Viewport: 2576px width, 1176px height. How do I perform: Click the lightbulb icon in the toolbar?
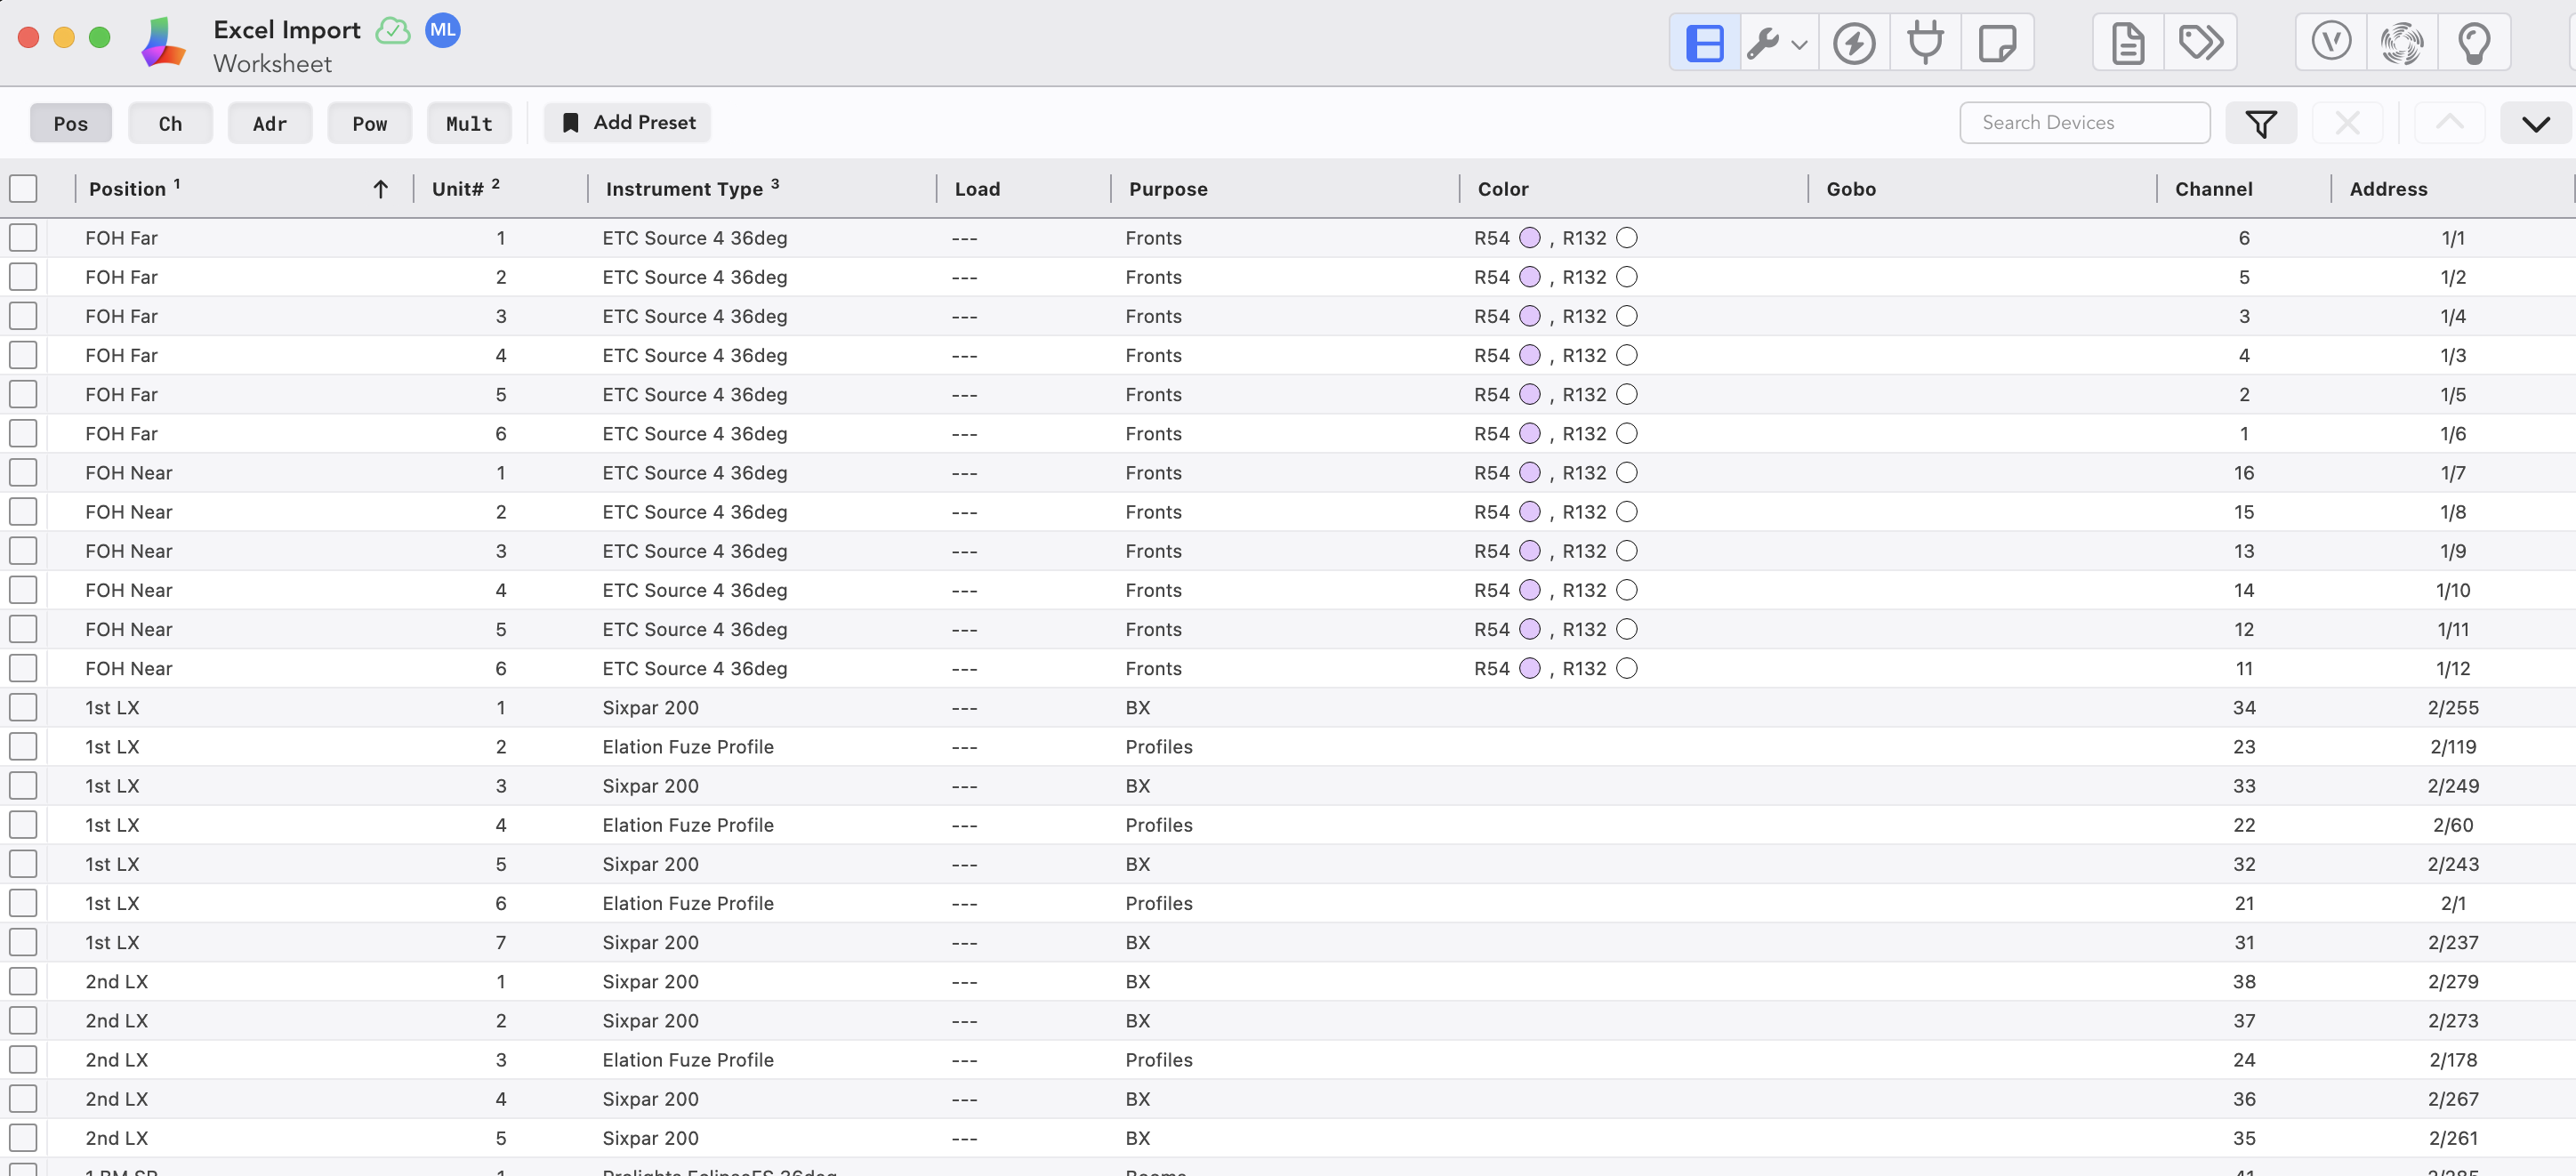click(x=2473, y=43)
